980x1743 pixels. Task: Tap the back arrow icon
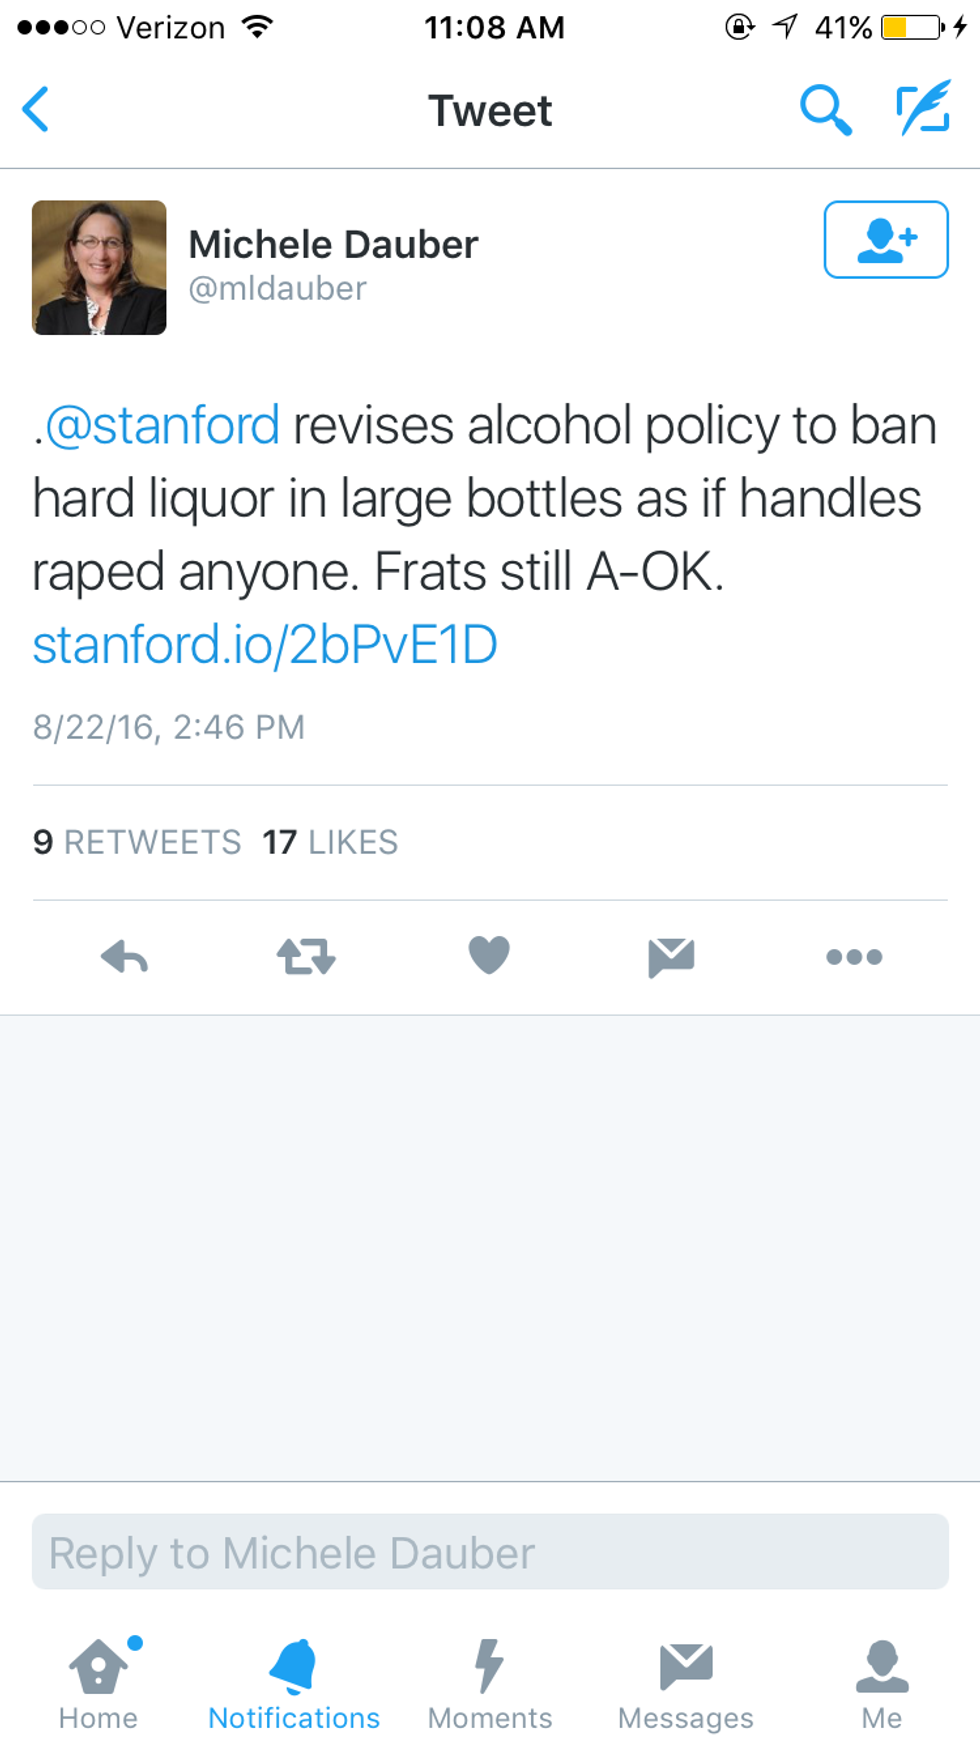36,109
